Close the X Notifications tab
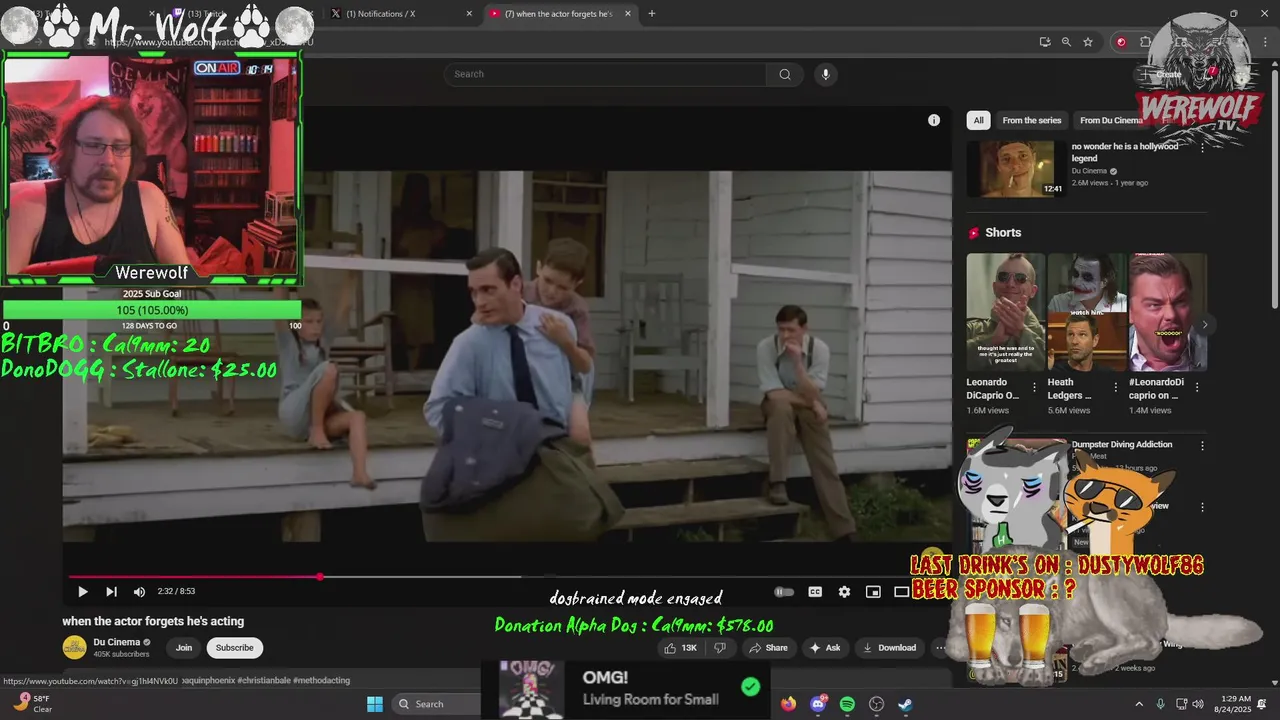This screenshot has height=720, width=1280. (x=469, y=14)
